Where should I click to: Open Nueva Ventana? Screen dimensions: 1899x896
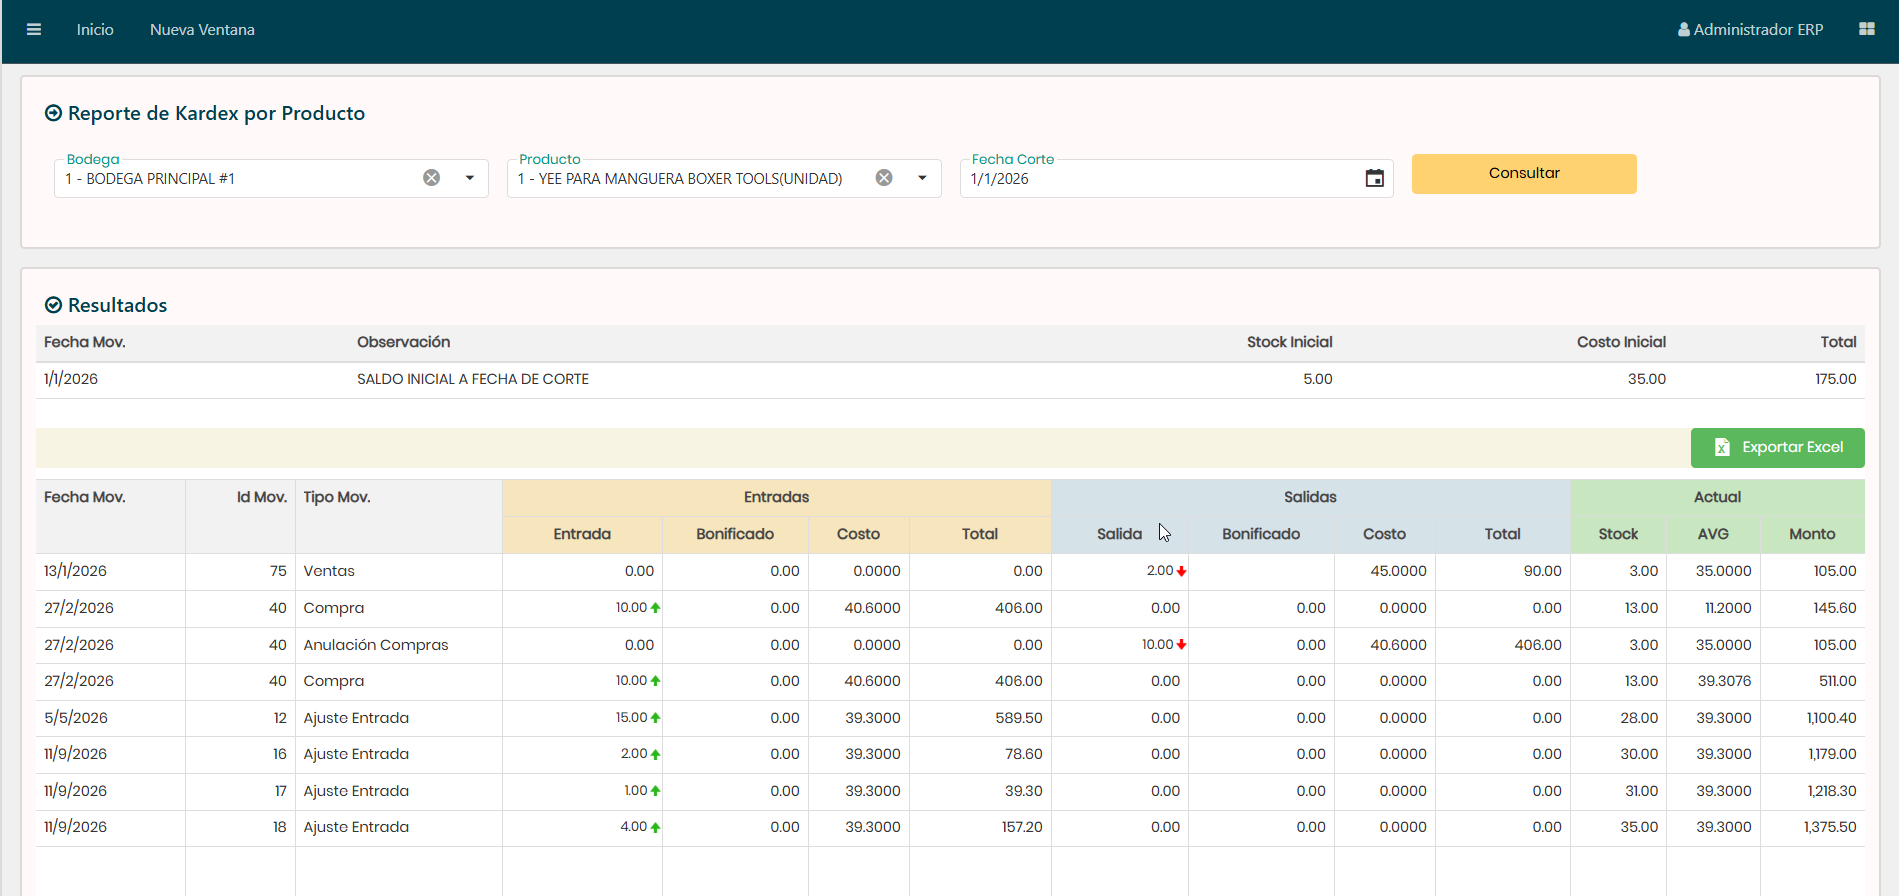point(202,30)
